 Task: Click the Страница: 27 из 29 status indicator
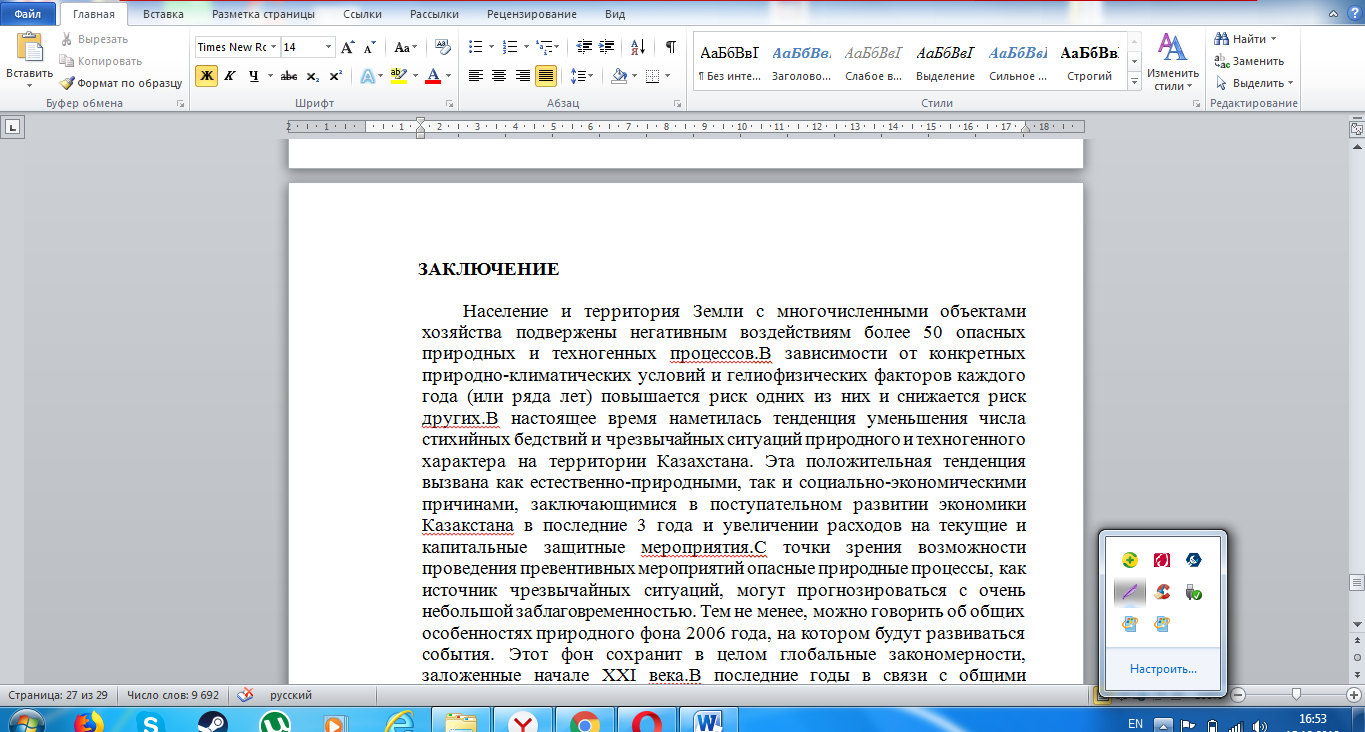click(x=59, y=695)
